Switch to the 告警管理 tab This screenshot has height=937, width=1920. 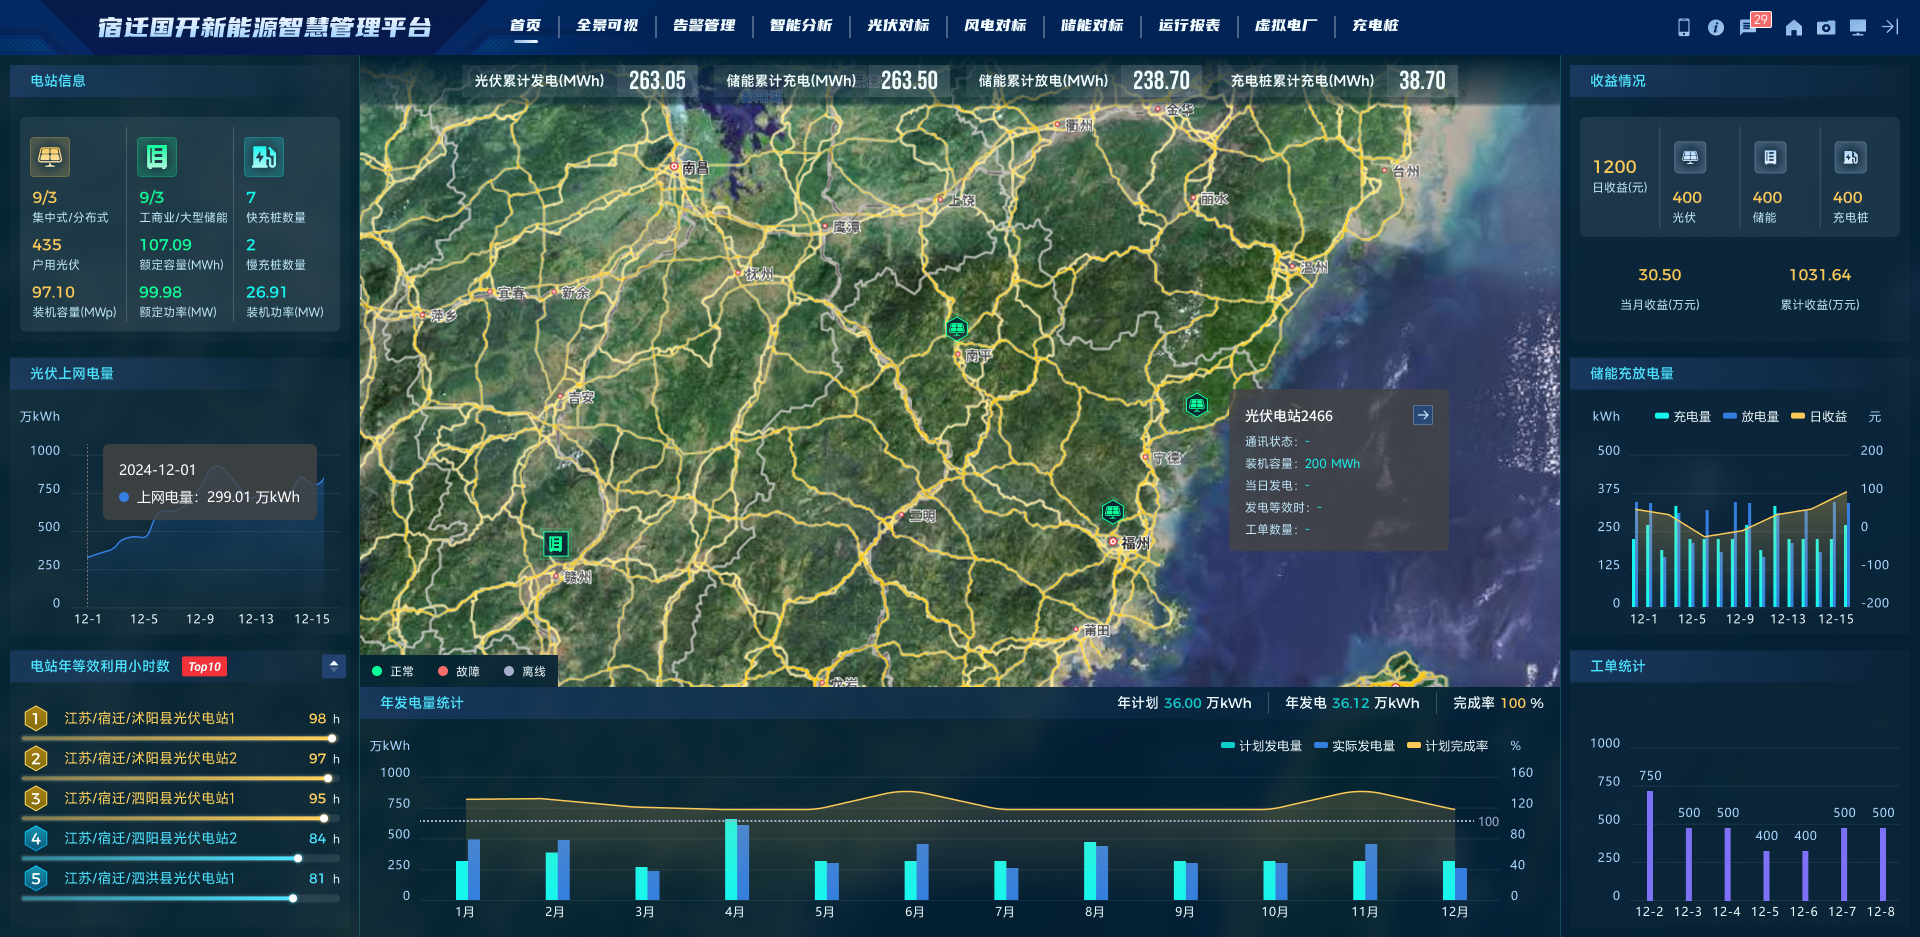pyautogui.click(x=704, y=26)
